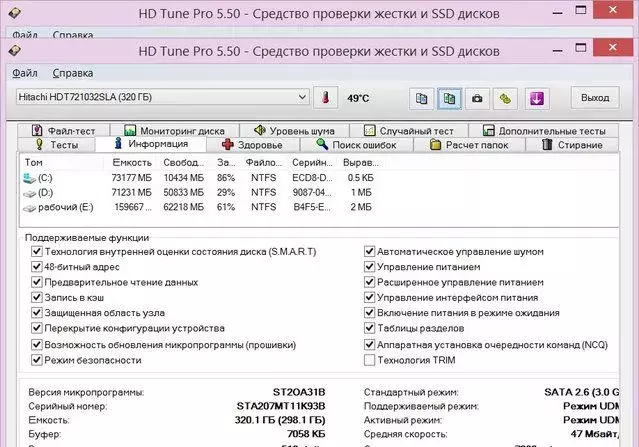This screenshot has height=447, width=639.
Task: Switch to the Здоровье tab
Action: click(253, 145)
